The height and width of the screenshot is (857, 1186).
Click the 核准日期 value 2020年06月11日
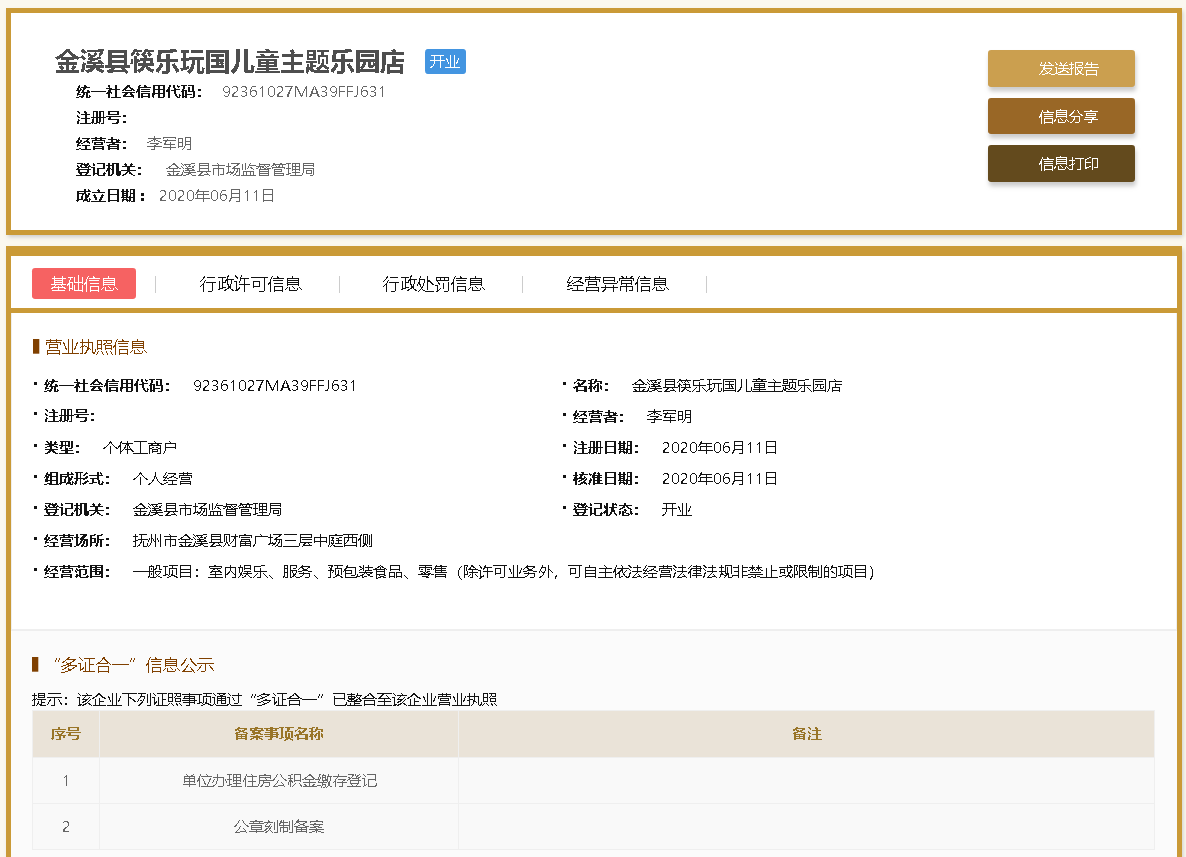coord(719,479)
